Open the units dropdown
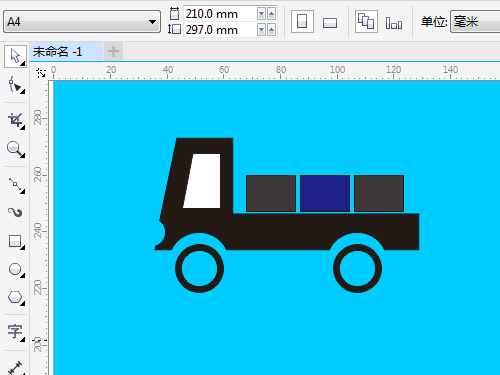The height and width of the screenshot is (375, 500). (475, 22)
